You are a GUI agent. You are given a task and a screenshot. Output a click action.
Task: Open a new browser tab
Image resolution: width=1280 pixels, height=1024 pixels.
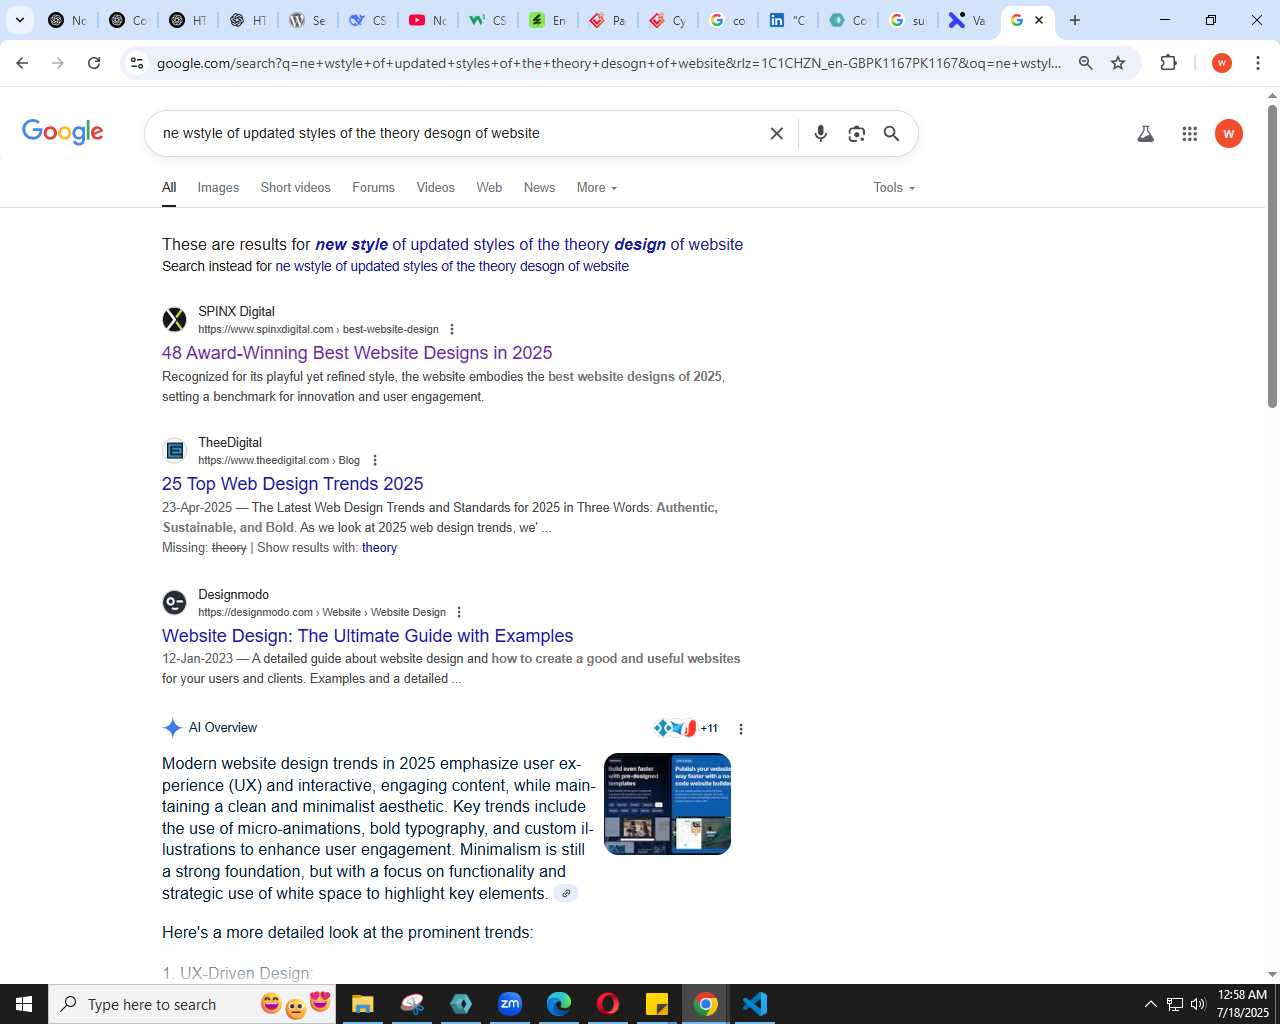point(1075,20)
